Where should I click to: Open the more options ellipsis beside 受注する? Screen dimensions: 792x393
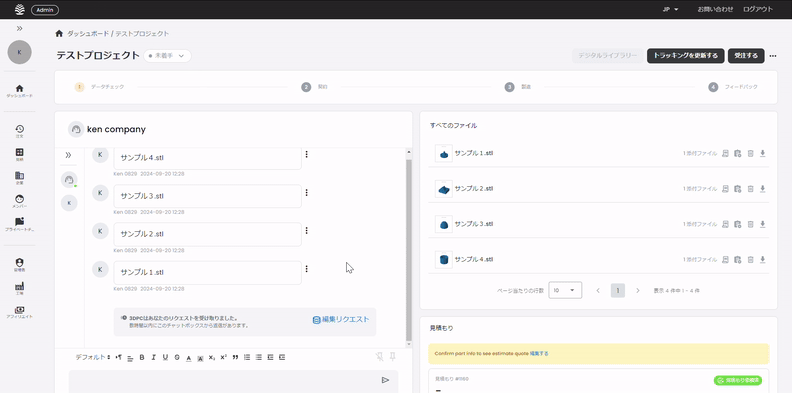click(x=773, y=56)
